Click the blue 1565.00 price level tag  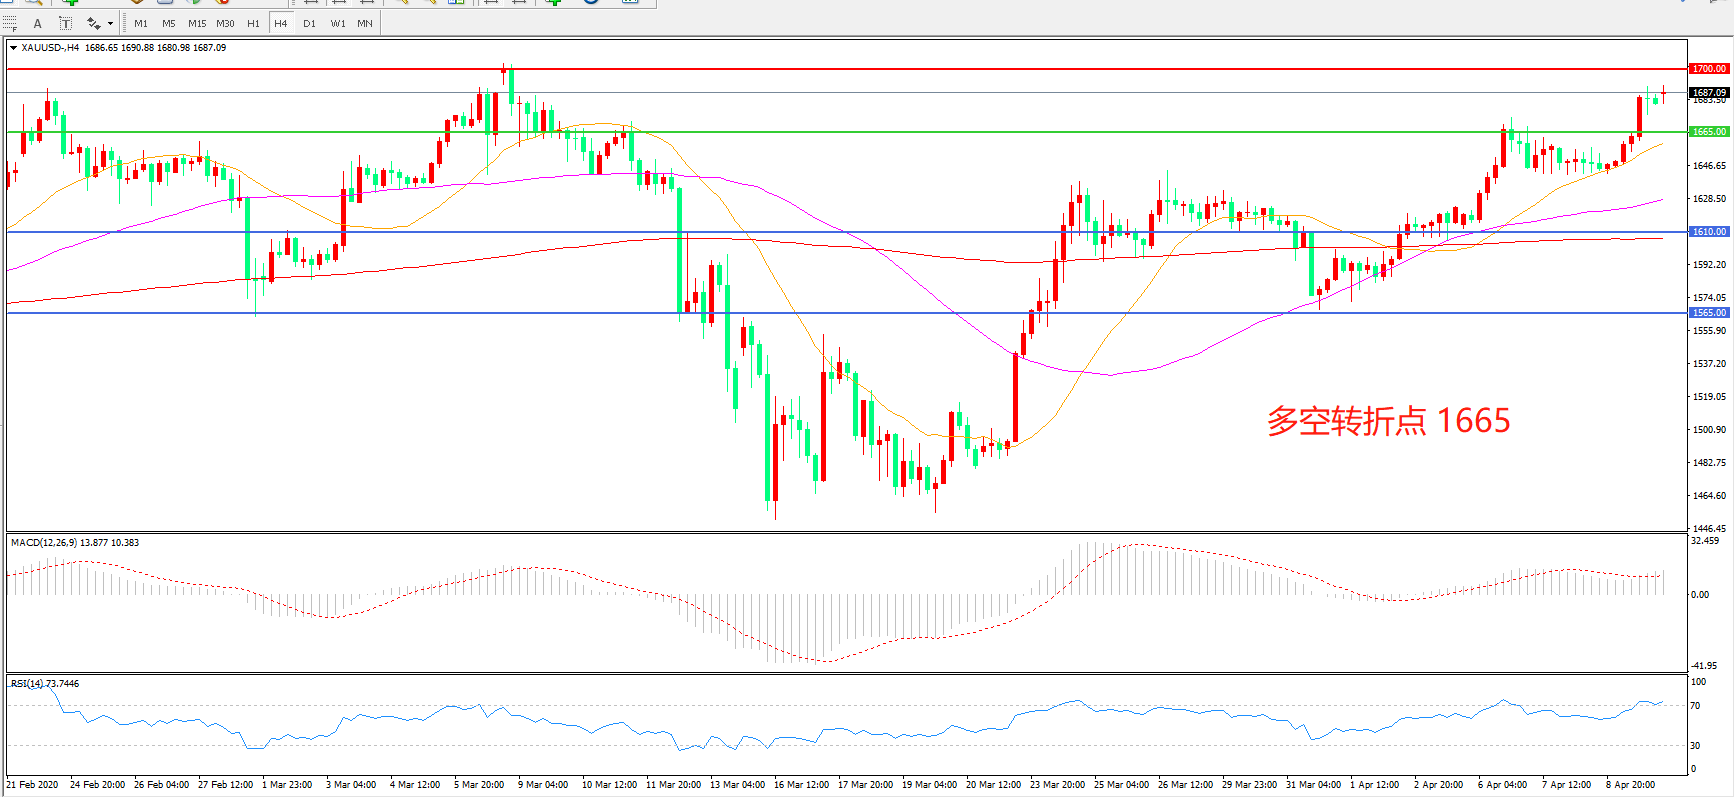click(1708, 313)
